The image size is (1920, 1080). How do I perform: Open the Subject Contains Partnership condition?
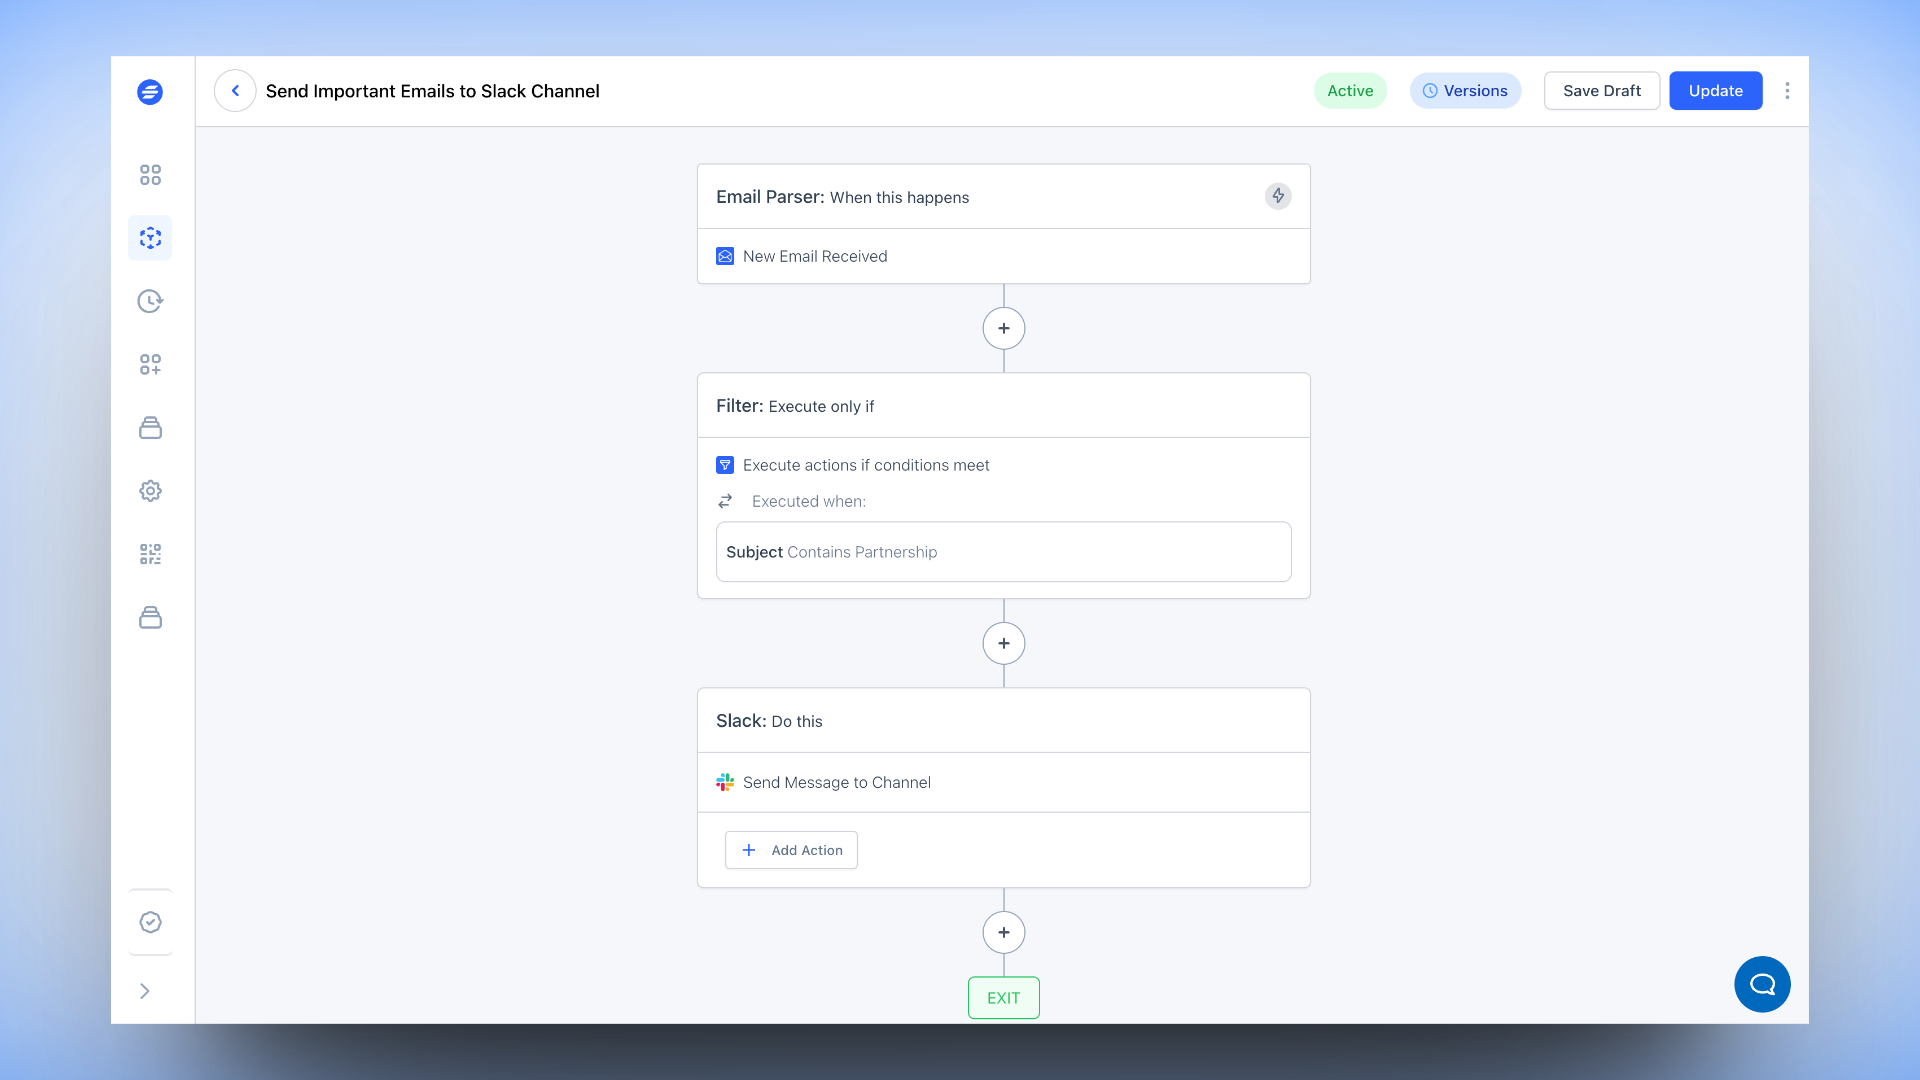1003,552
